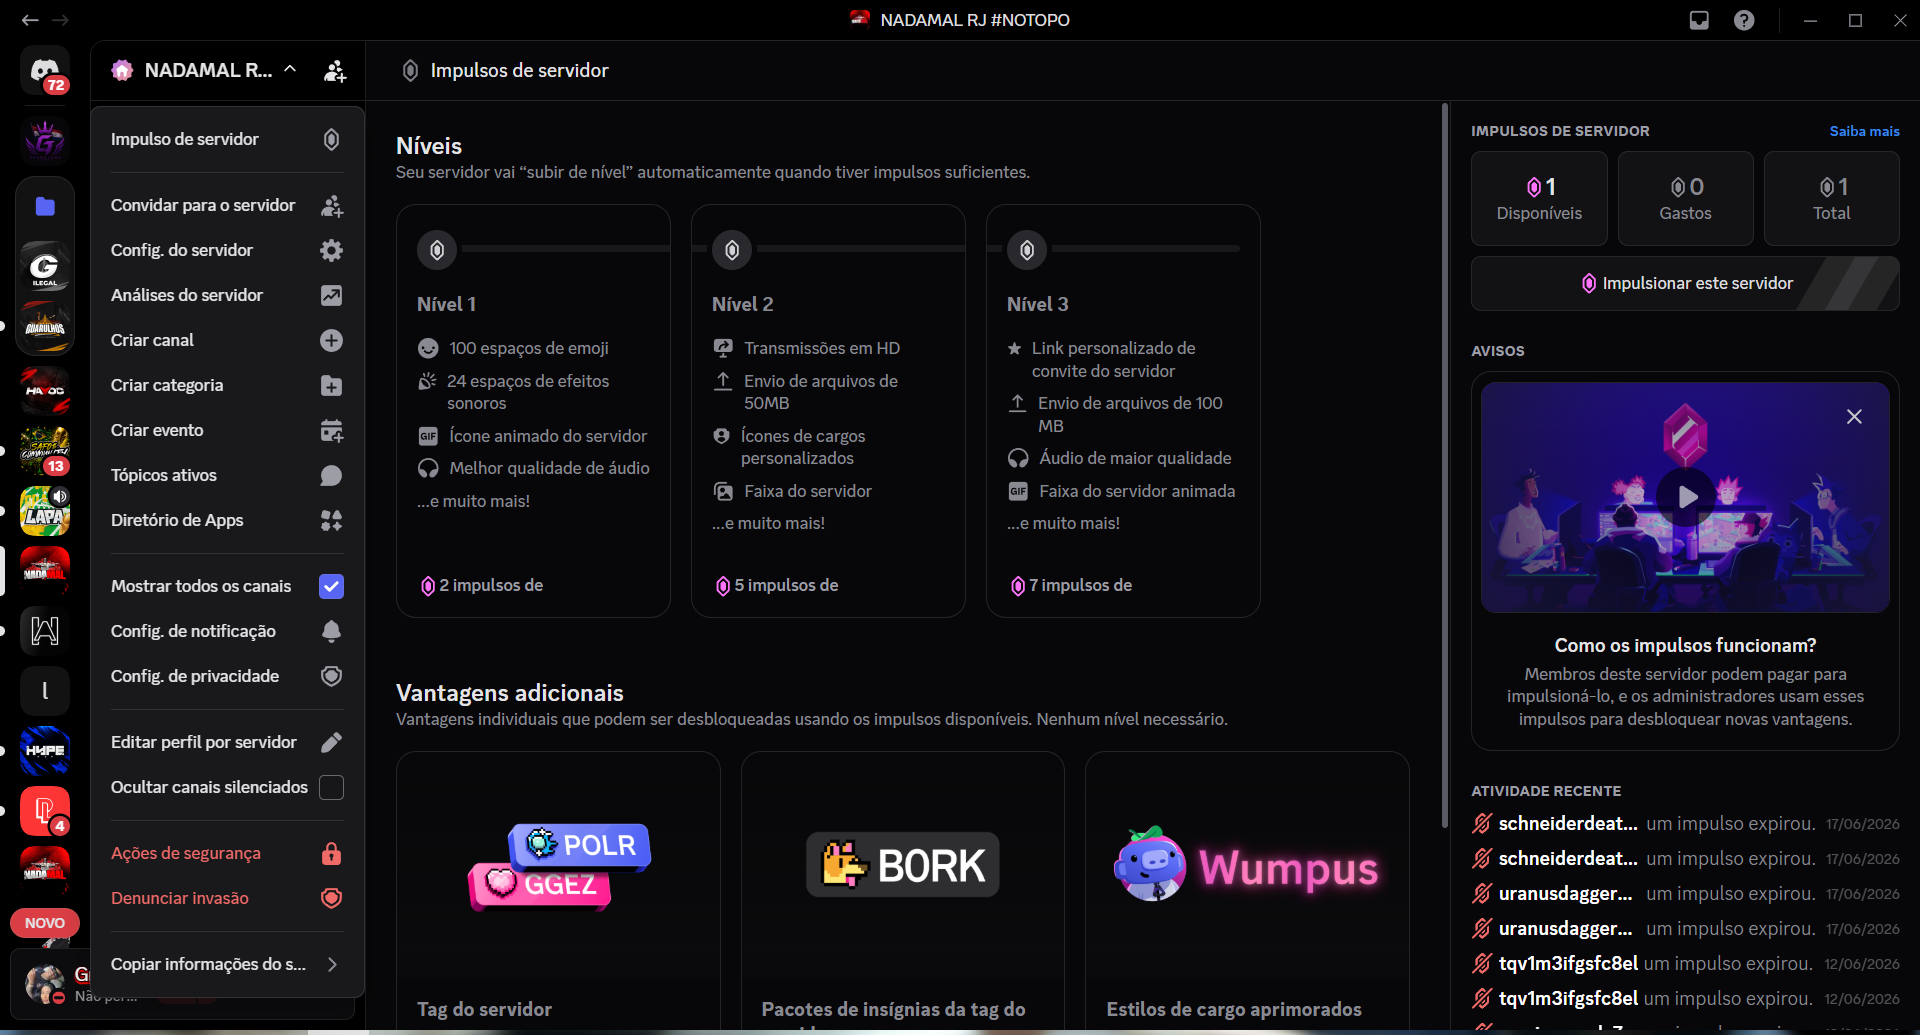Click 'Como os impulsos funcionam?' heading
The image size is (1920, 1035).
point(1685,645)
